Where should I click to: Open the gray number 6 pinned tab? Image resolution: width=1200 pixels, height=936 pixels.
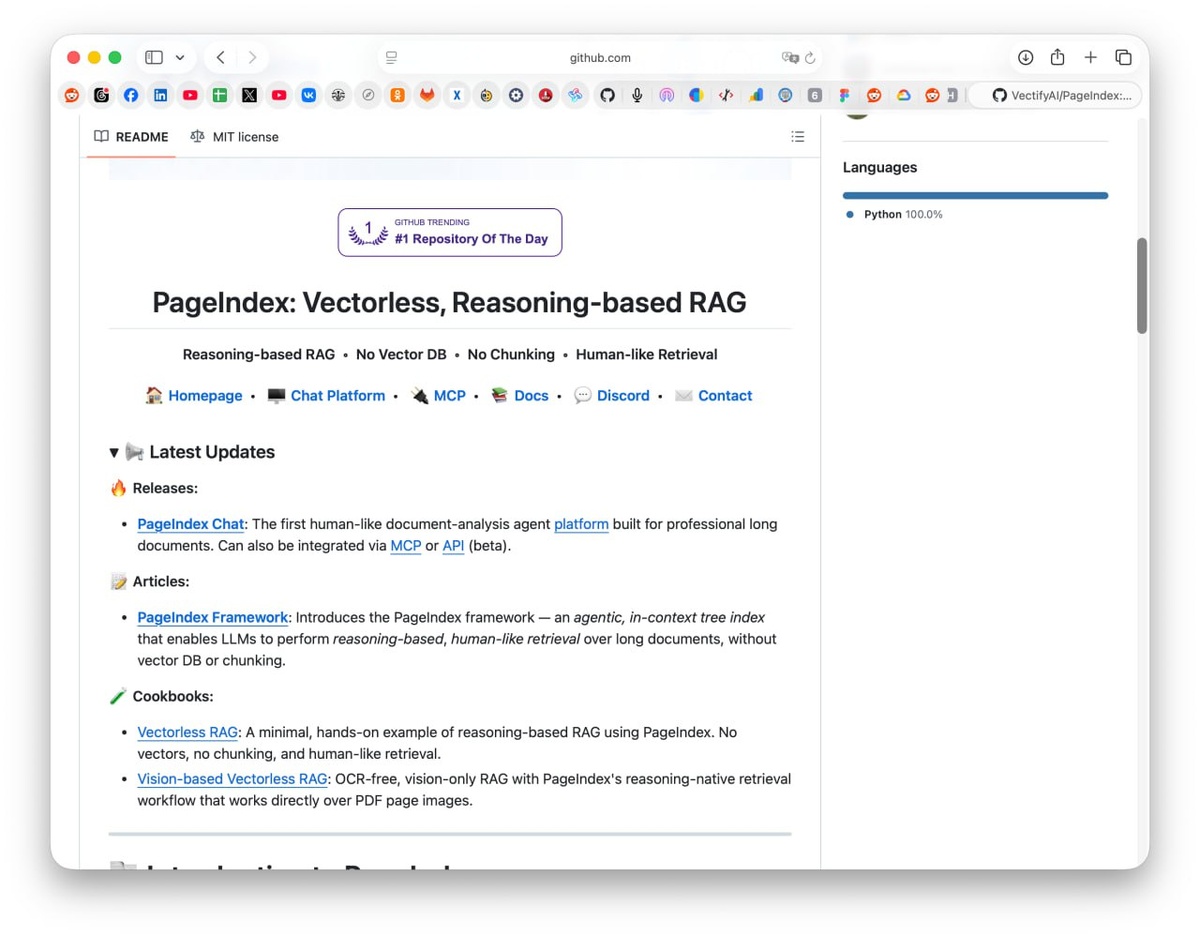tap(815, 95)
